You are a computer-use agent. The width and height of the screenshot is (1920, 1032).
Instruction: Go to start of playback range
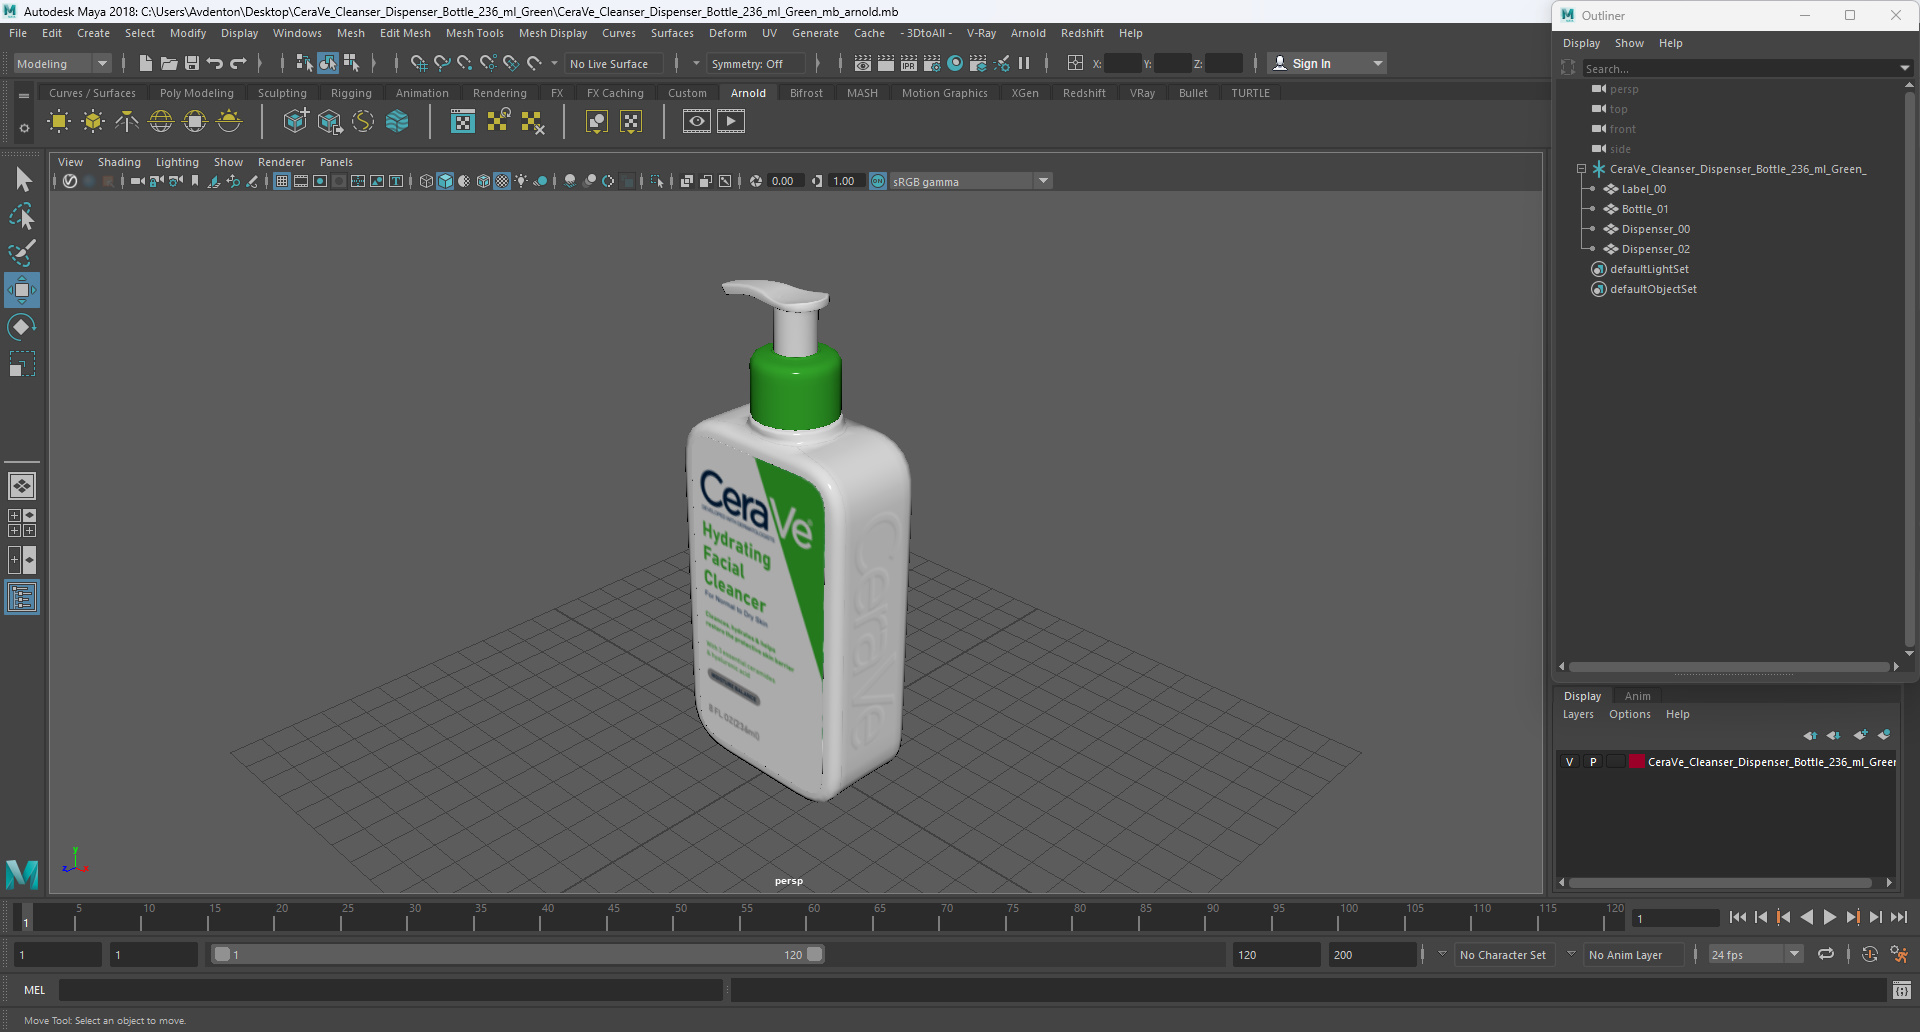click(1738, 917)
